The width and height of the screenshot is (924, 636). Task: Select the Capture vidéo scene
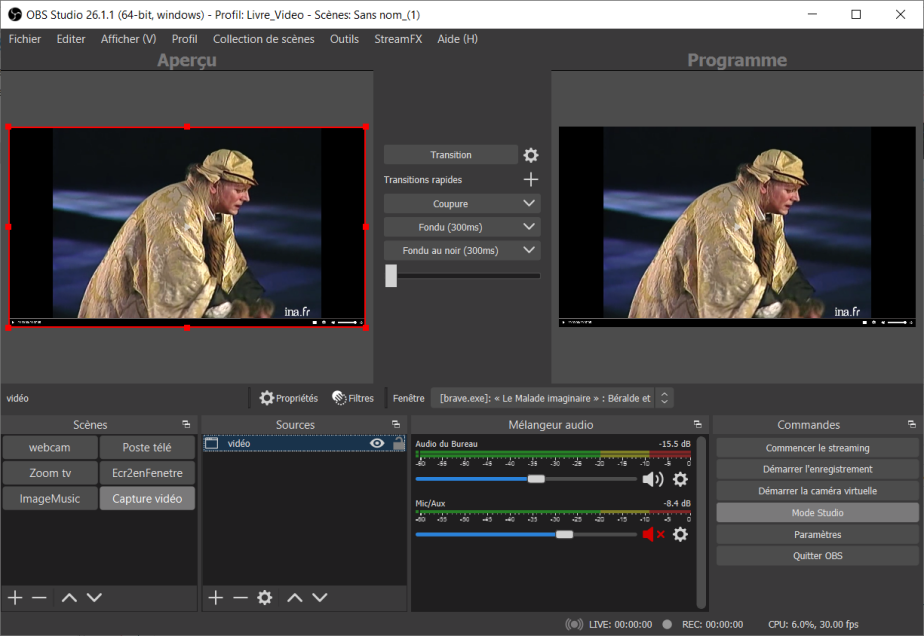pos(147,499)
